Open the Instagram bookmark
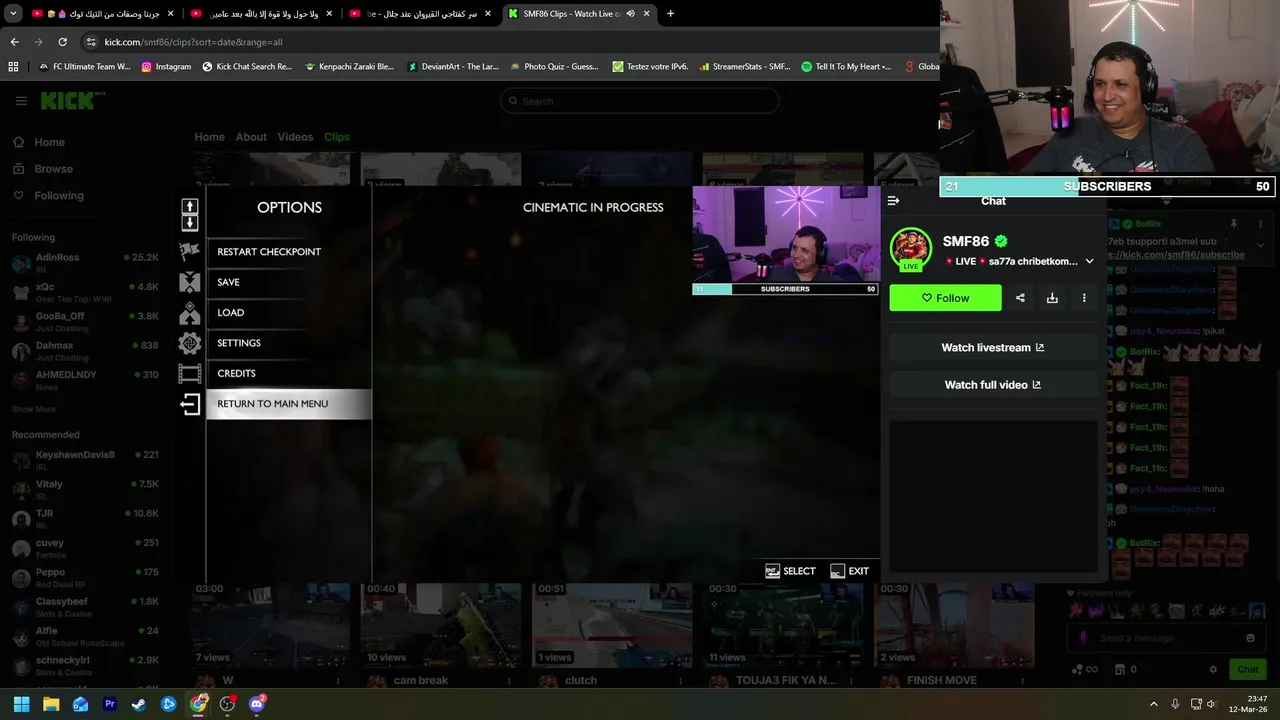The width and height of the screenshot is (1280, 720). [166, 67]
